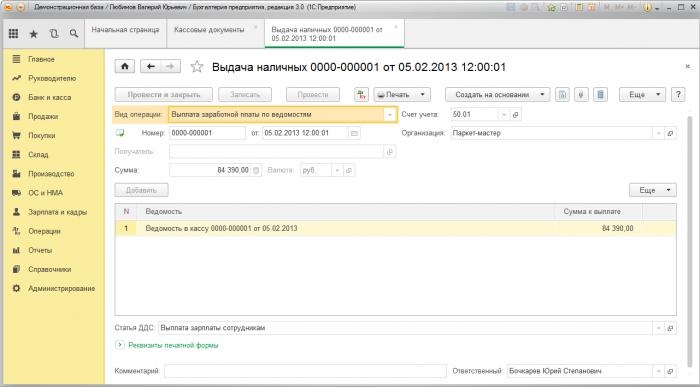This screenshot has height=387, width=700.
Task: Open Favorites star in top panel
Action: 33,33
